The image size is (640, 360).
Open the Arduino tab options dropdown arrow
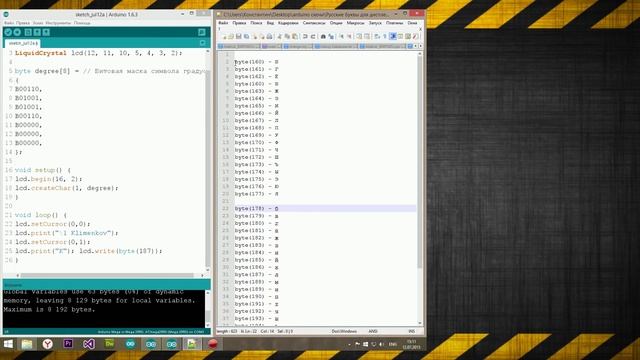click(202, 43)
